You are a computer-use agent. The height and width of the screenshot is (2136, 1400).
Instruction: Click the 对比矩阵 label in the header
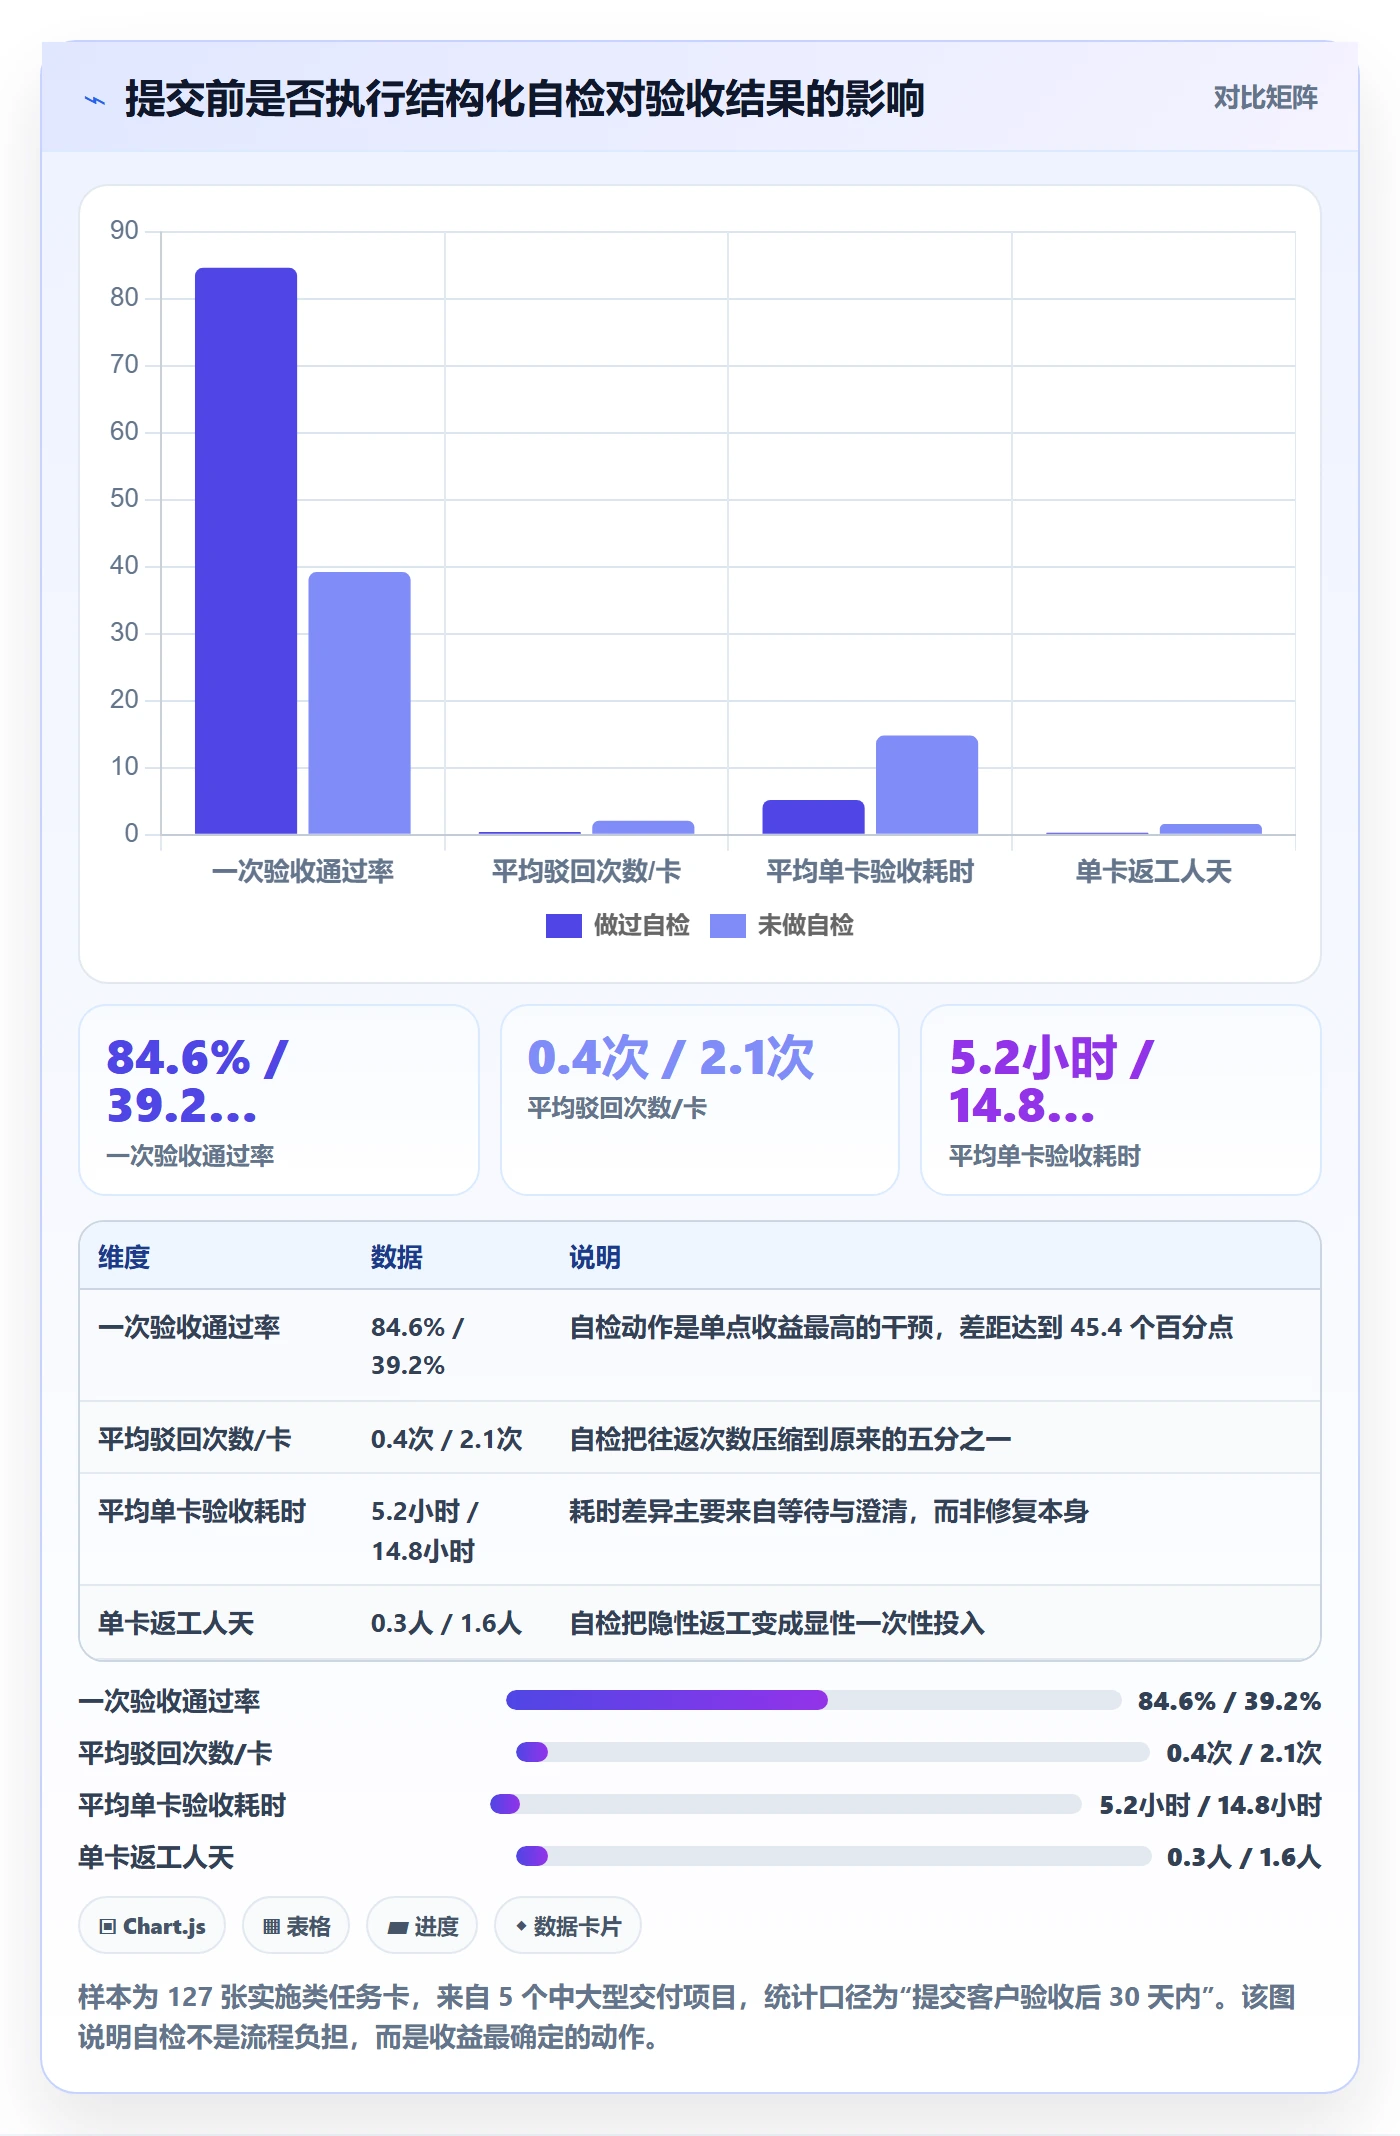tap(1265, 98)
